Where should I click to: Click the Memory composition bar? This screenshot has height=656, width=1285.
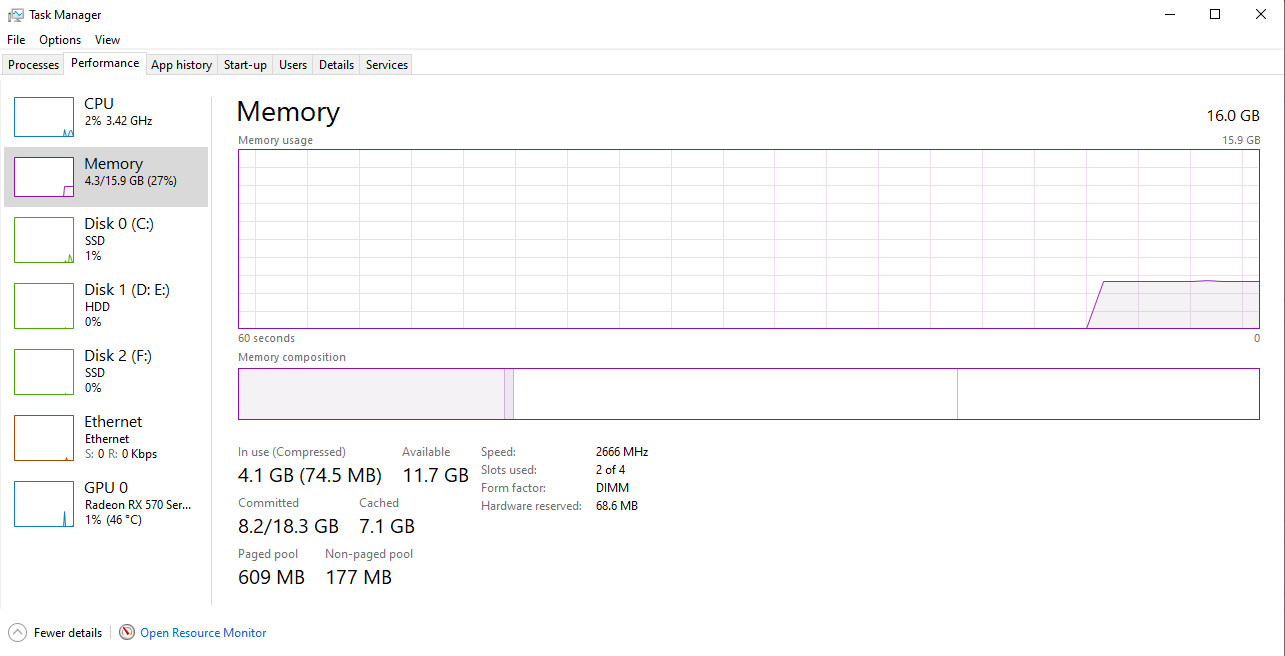(x=748, y=394)
